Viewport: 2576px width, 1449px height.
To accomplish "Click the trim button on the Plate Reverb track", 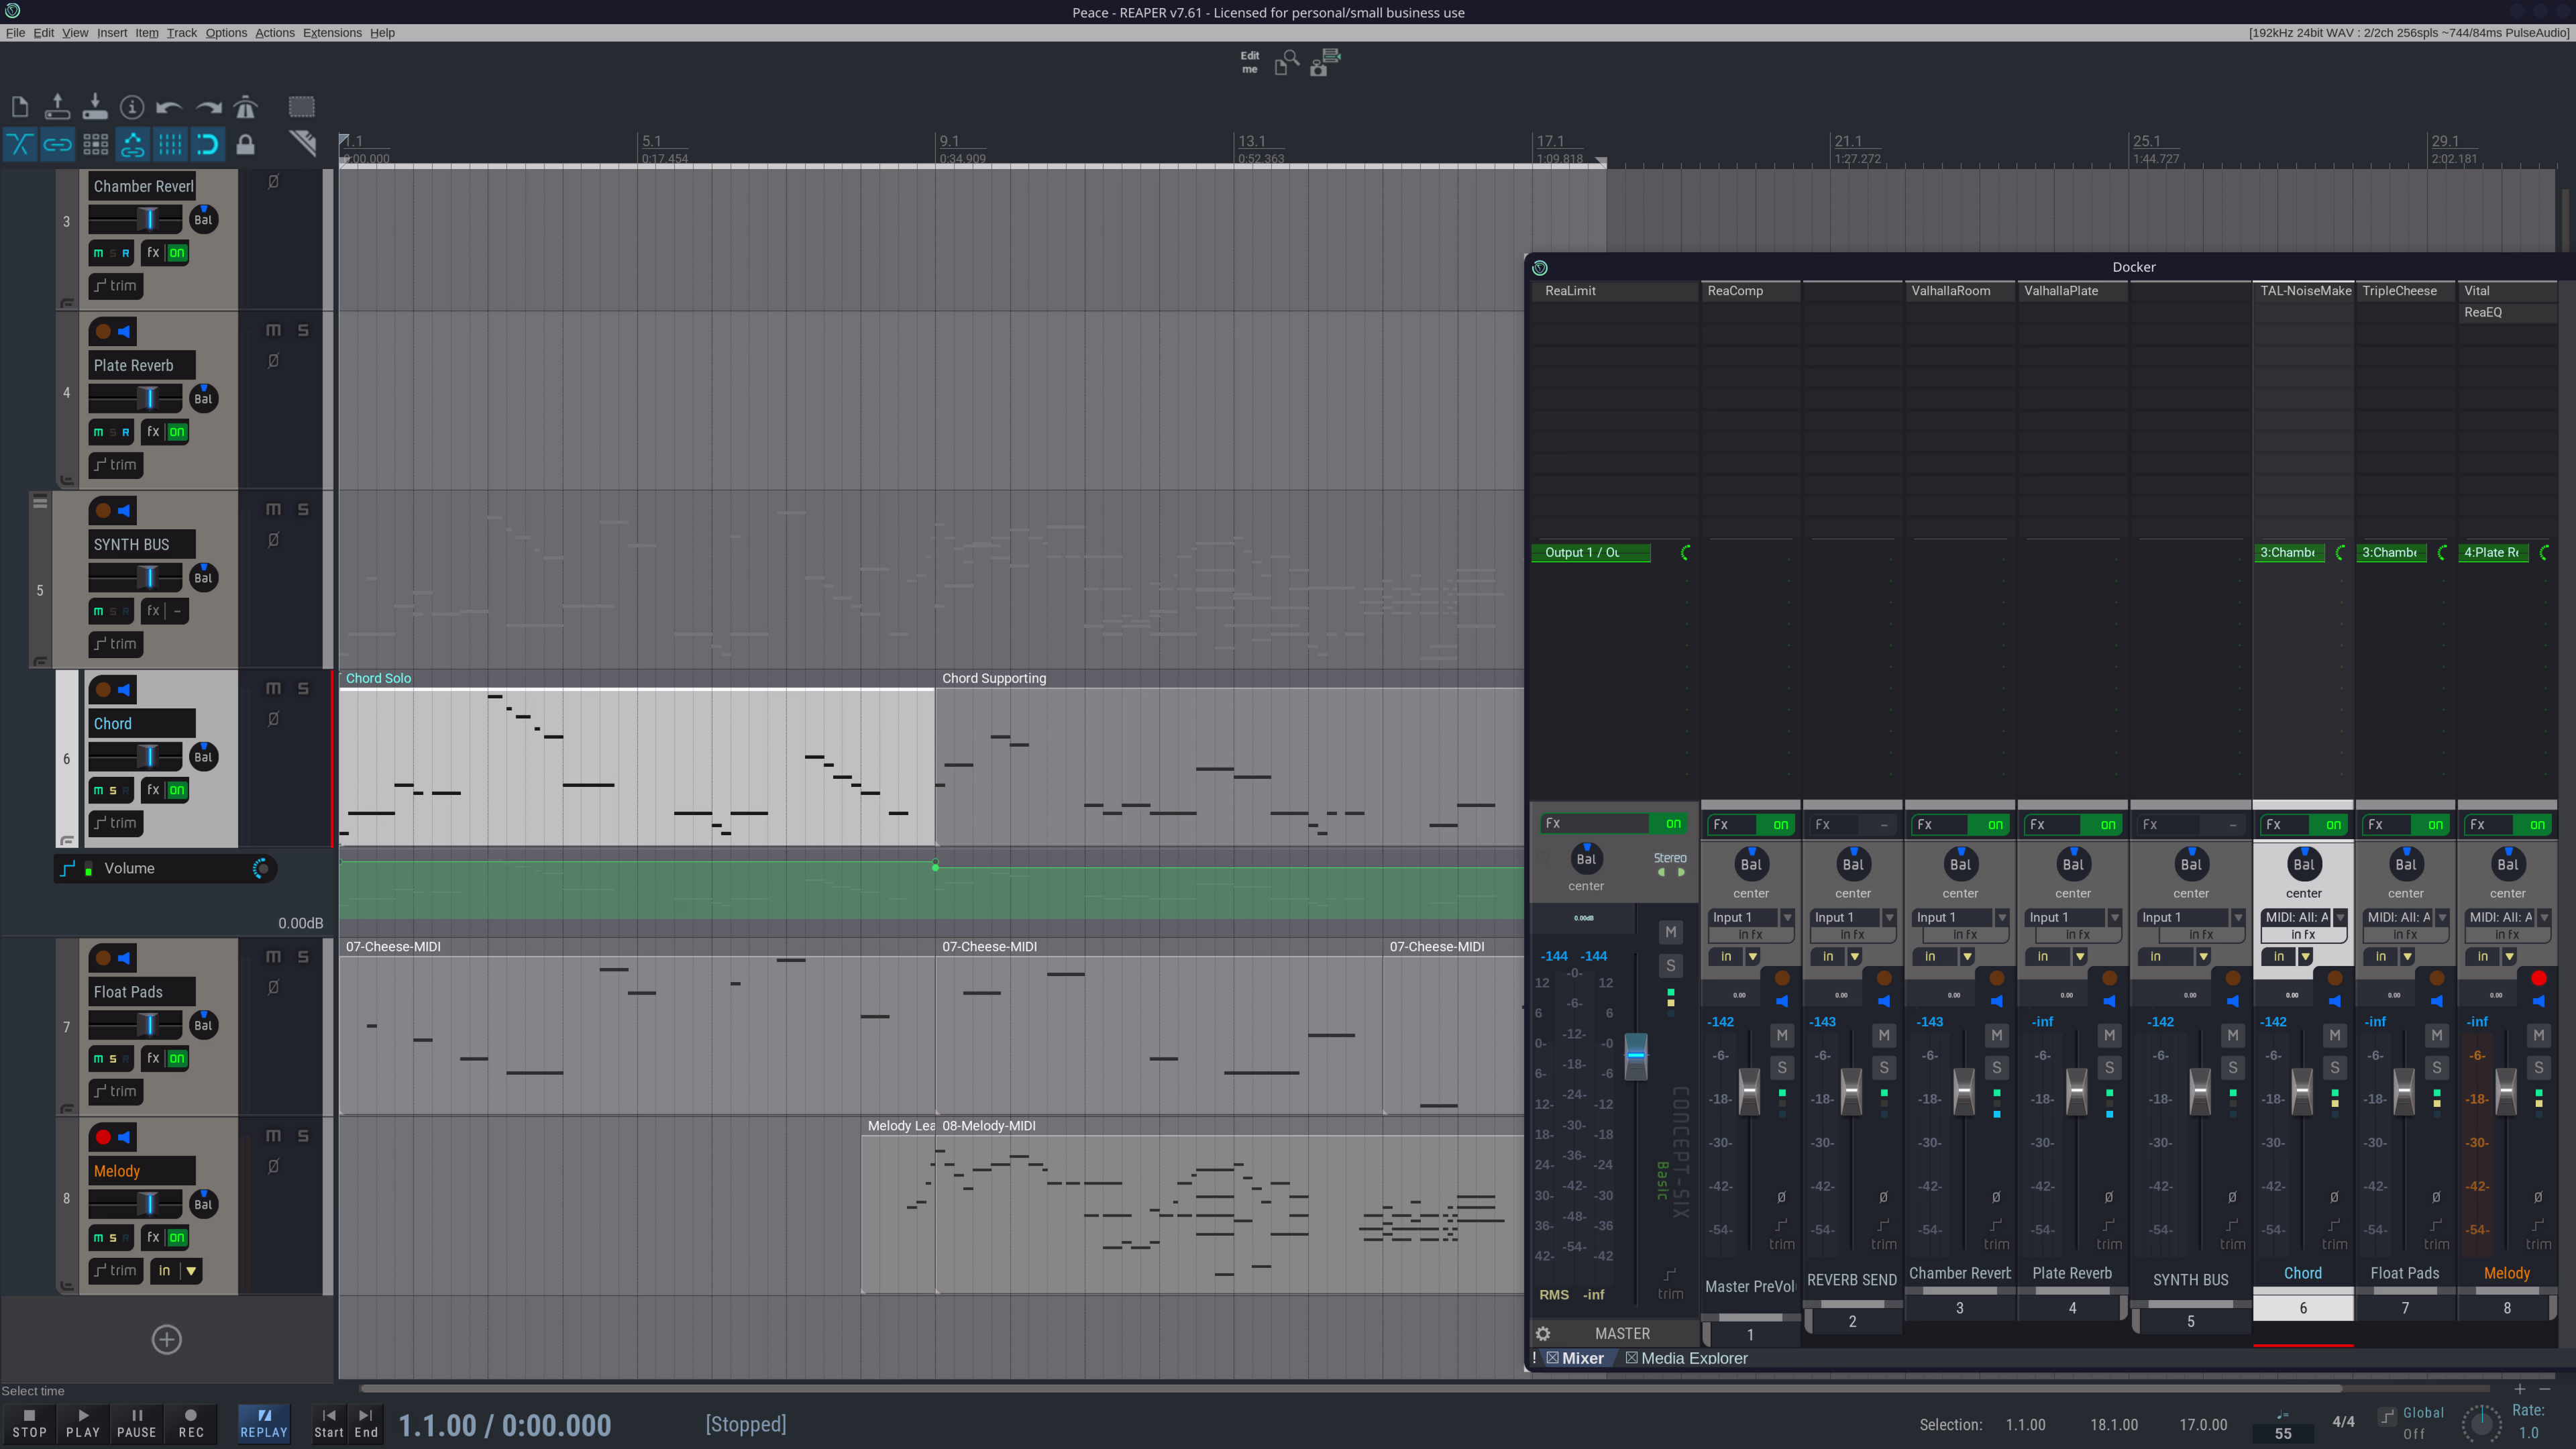I will tap(115, 464).
